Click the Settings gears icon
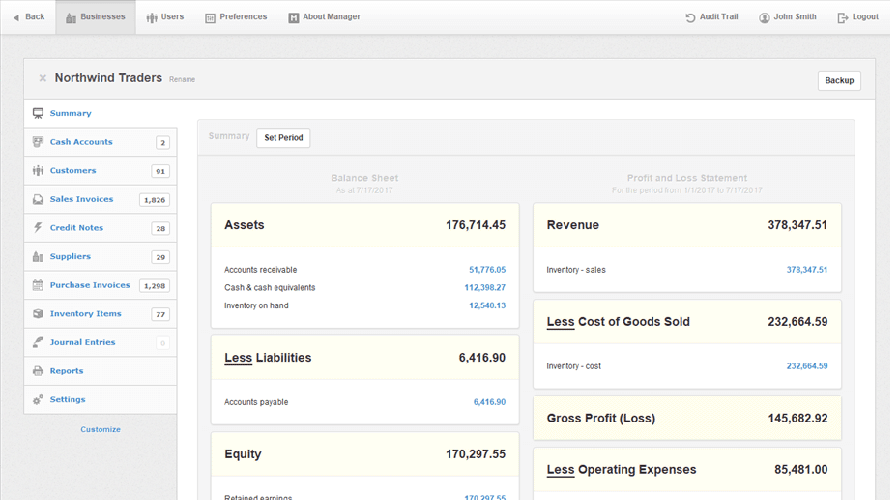This screenshot has height=500, width=890. click(x=38, y=400)
